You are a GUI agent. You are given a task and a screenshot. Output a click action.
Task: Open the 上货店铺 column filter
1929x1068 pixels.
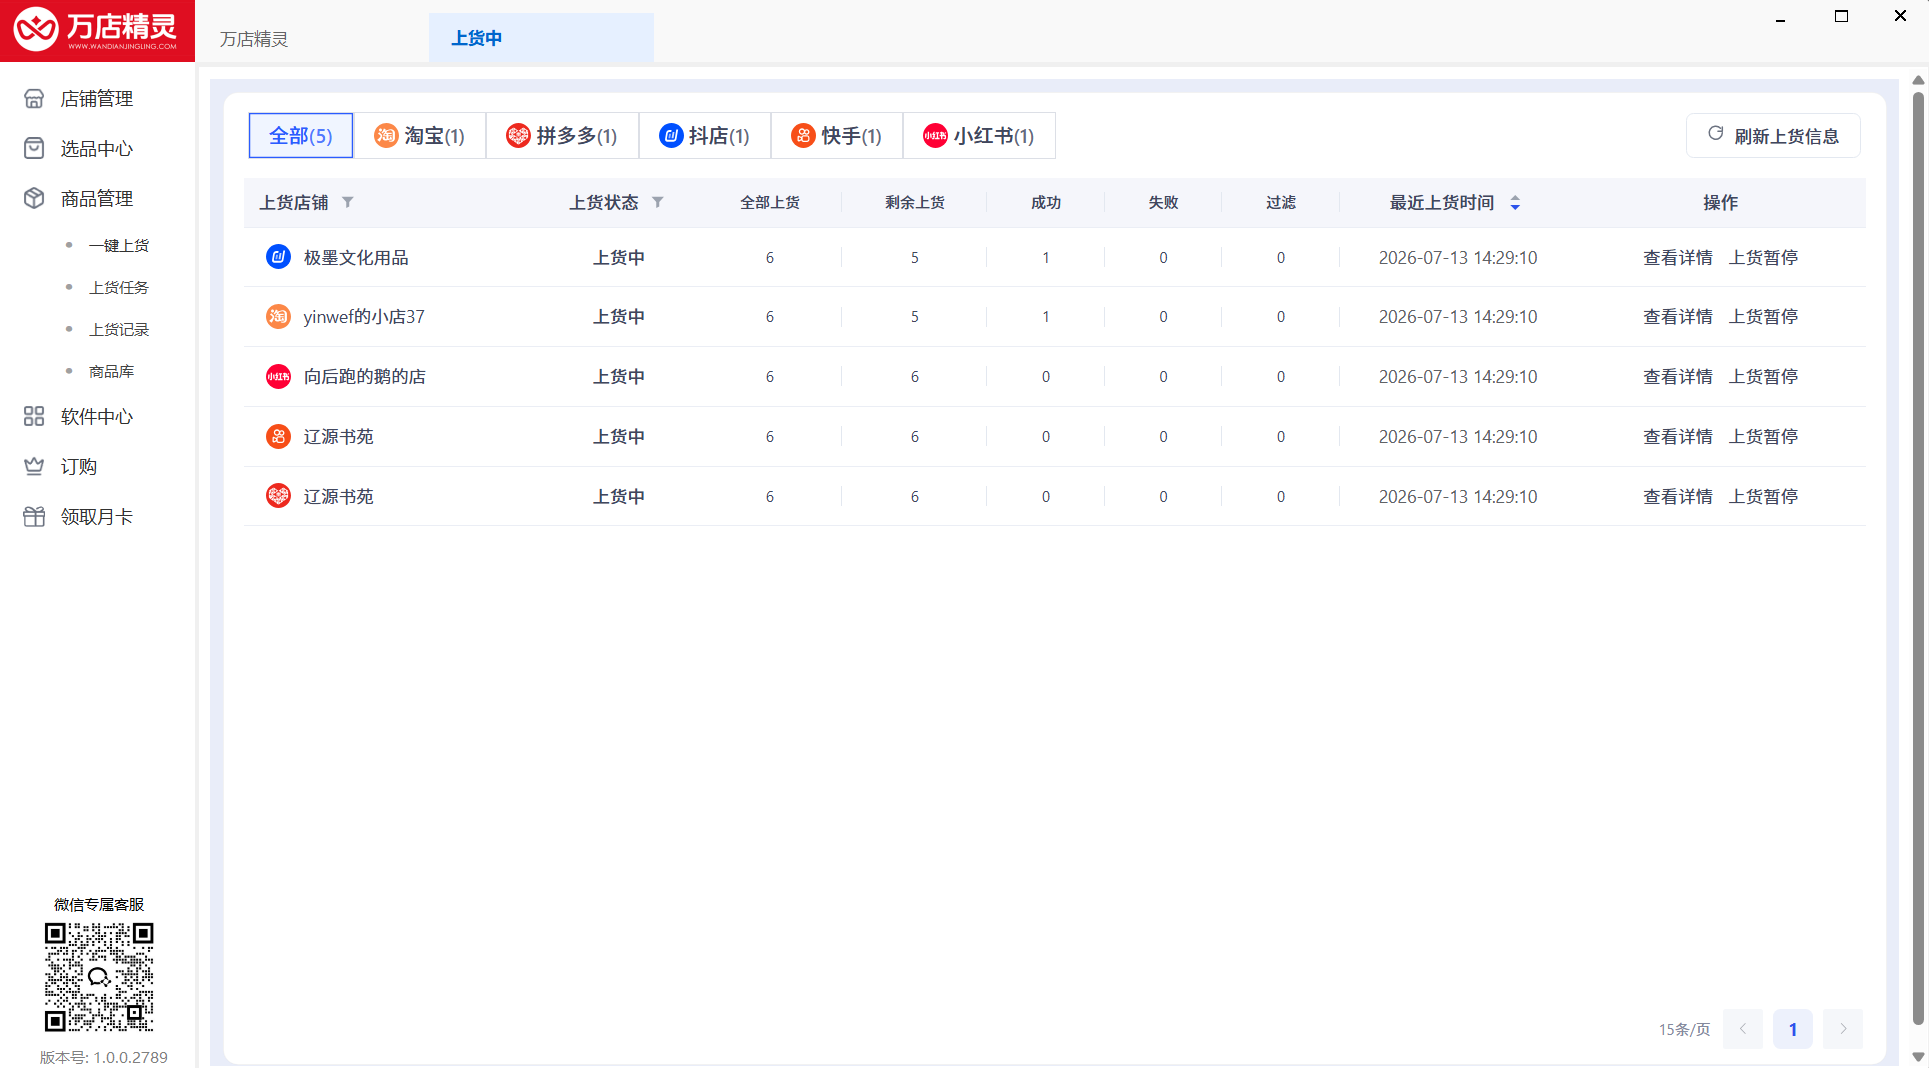point(348,202)
